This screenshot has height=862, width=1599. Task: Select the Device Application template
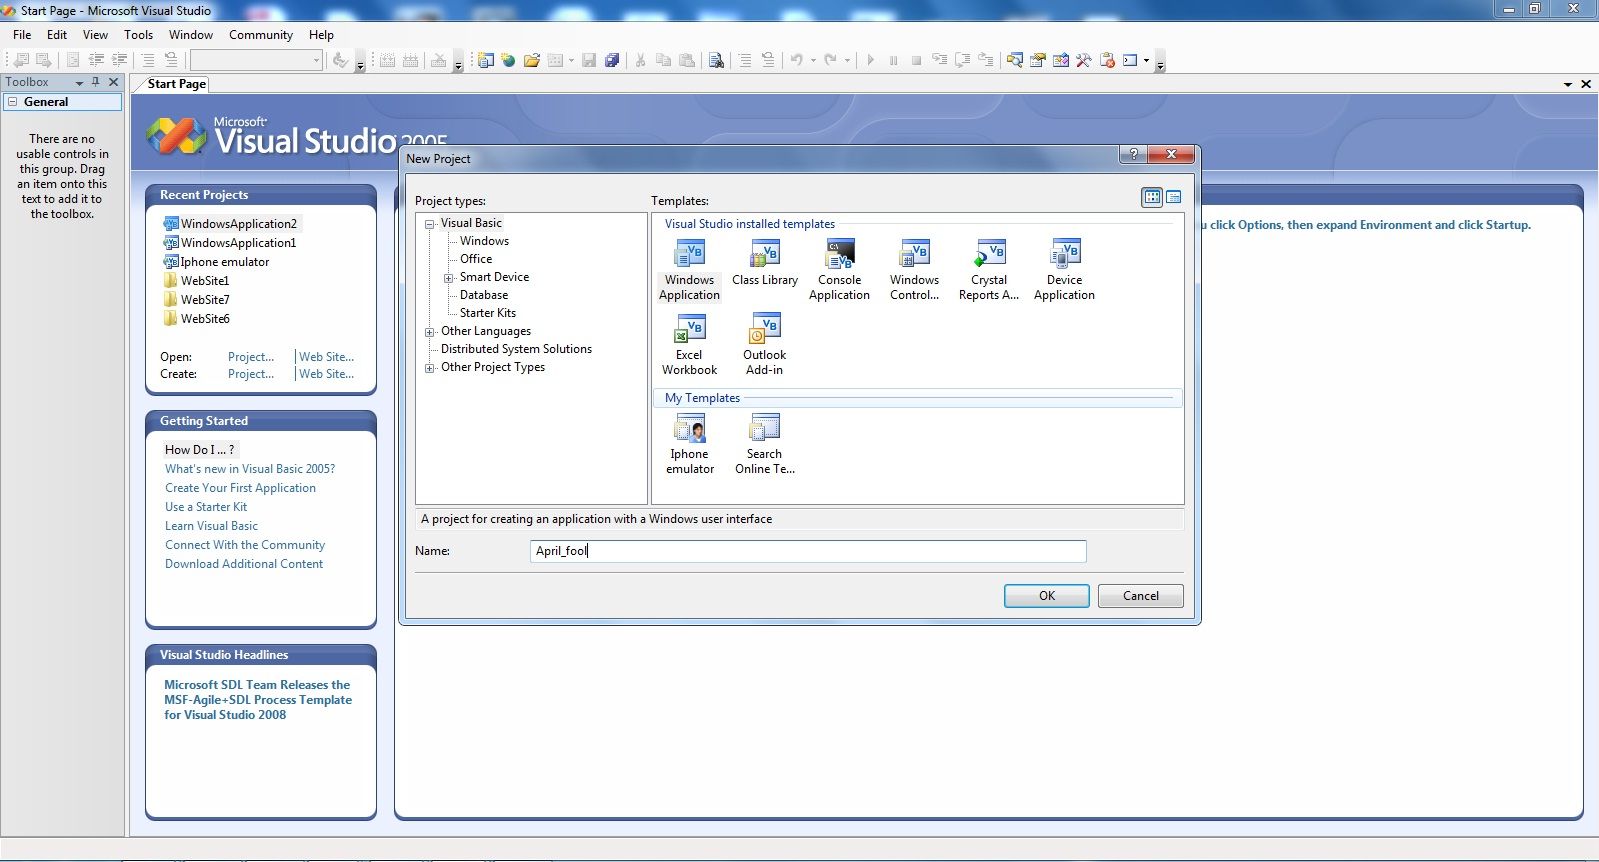[1065, 270]
